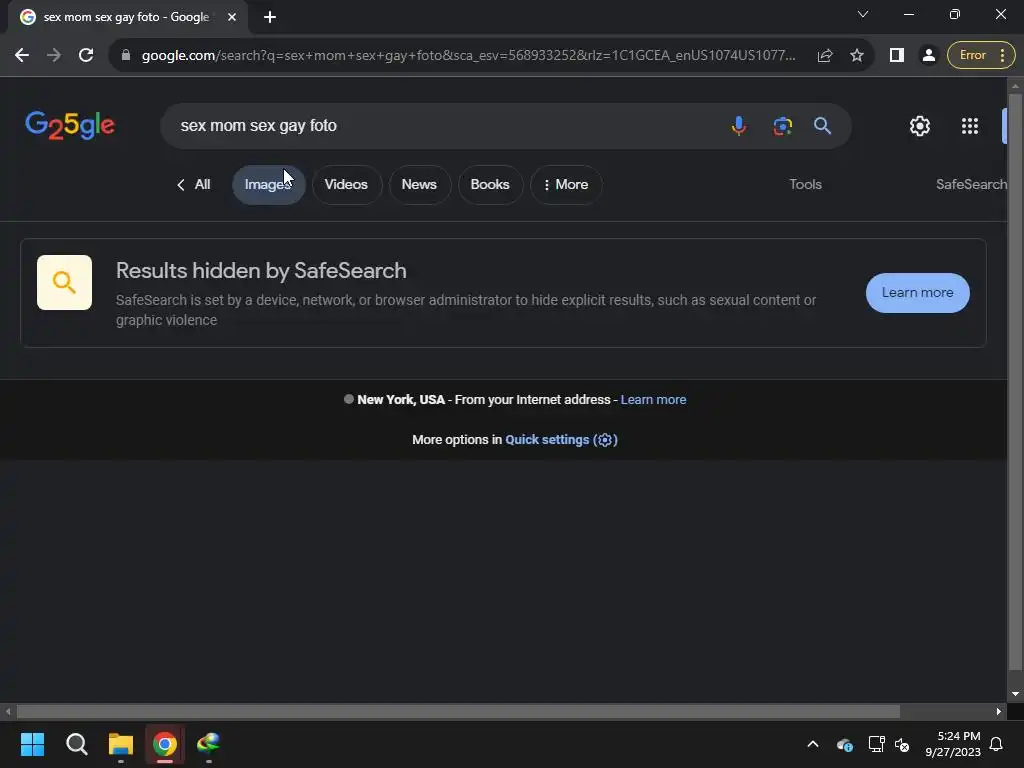This screenshot has width=1024, height=768.
Task: Share this page using share icon
Action: pyautogui.click(x=825, y=56)
